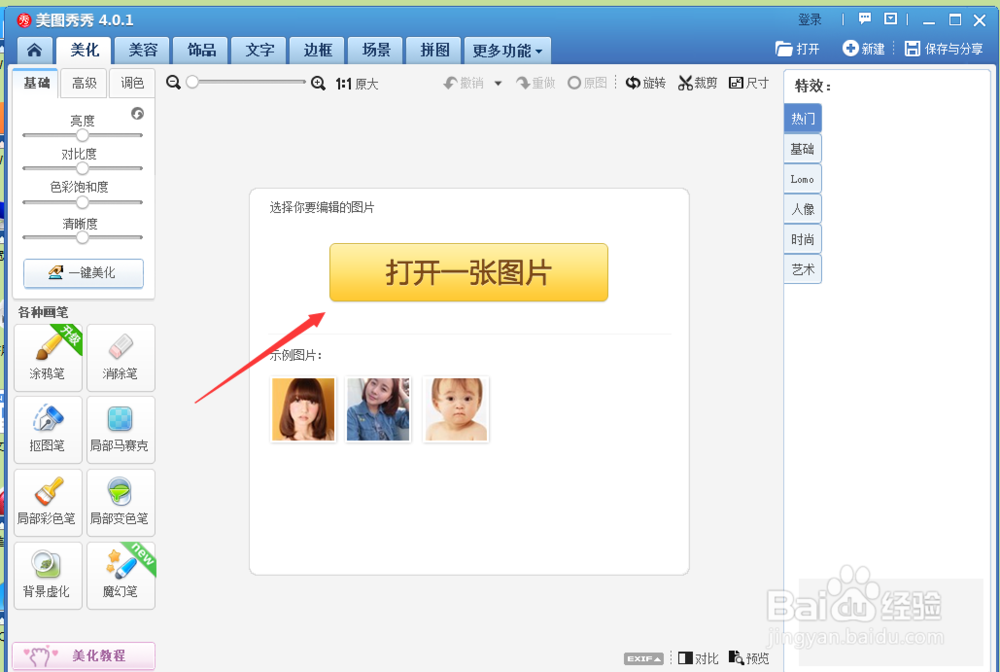Click the zoom in magnifier icon
Screen dimensions: 1000x672
click(318, 83)
